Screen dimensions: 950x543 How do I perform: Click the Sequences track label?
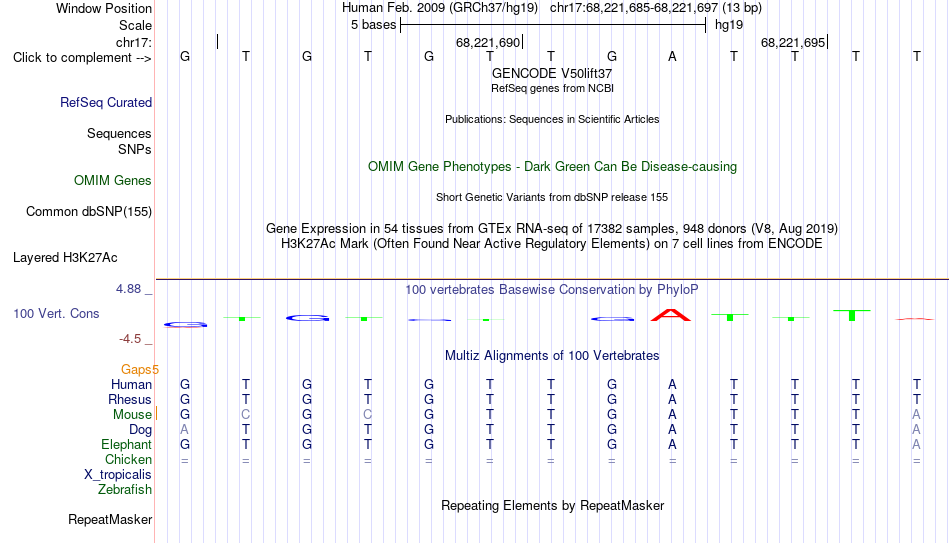(x=119, y=133)
